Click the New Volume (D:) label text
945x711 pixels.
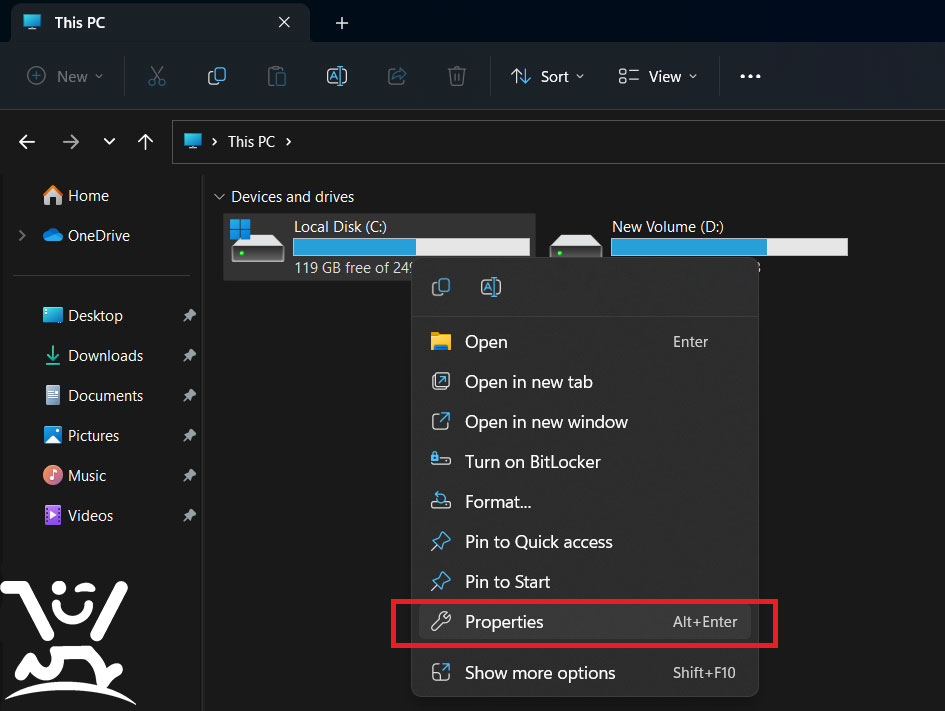(x=668, y=227)
